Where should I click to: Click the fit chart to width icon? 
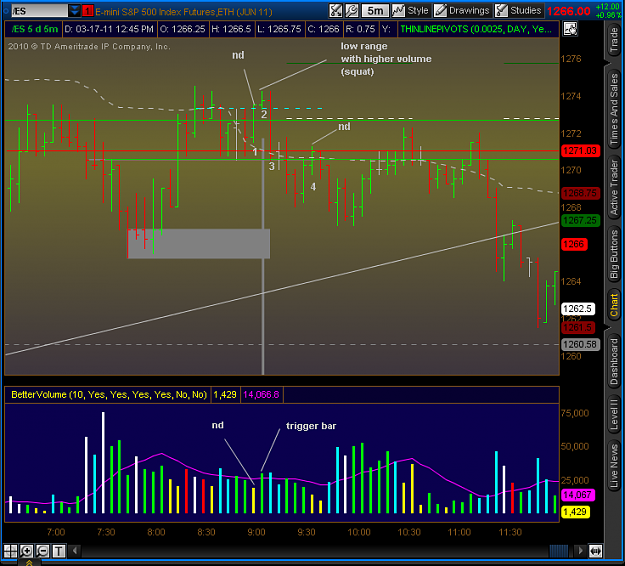pyautogui.click(x=596, y=551)
